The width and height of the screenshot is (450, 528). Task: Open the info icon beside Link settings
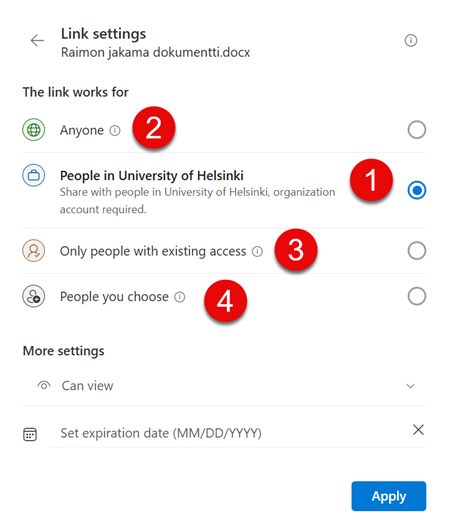coord(411,40)
